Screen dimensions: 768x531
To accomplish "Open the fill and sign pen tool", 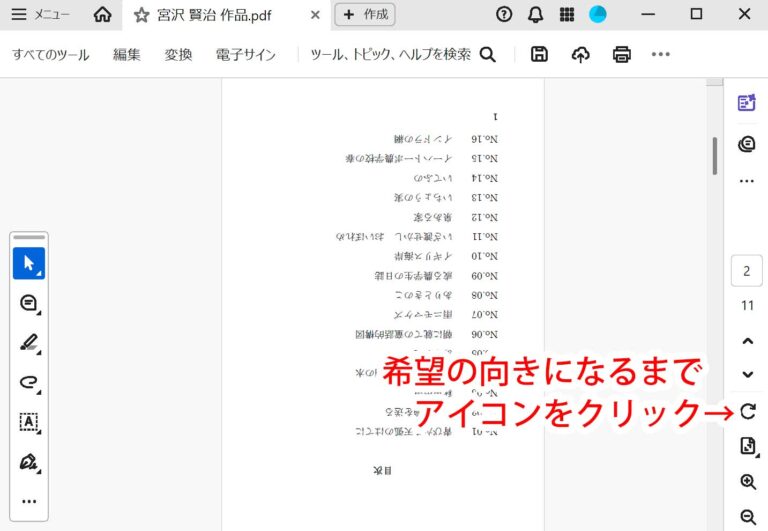I will tap(29, 462).
